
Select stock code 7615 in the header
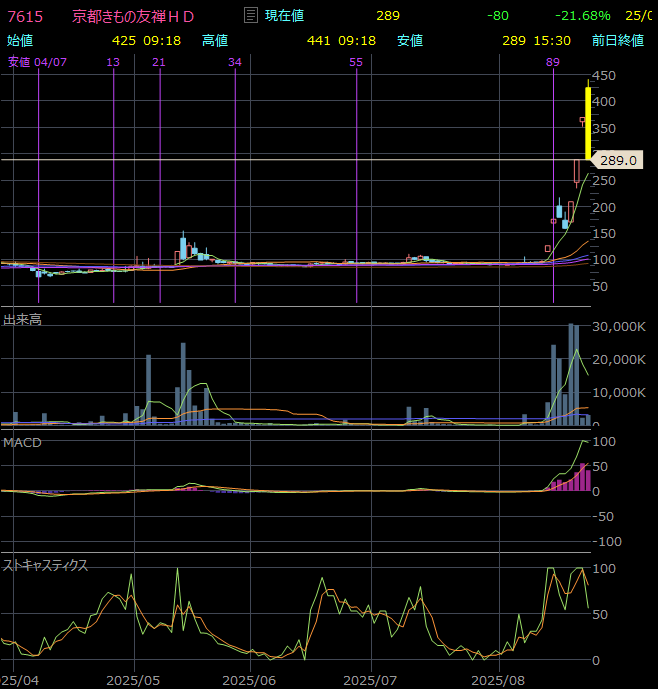[24, 16]
